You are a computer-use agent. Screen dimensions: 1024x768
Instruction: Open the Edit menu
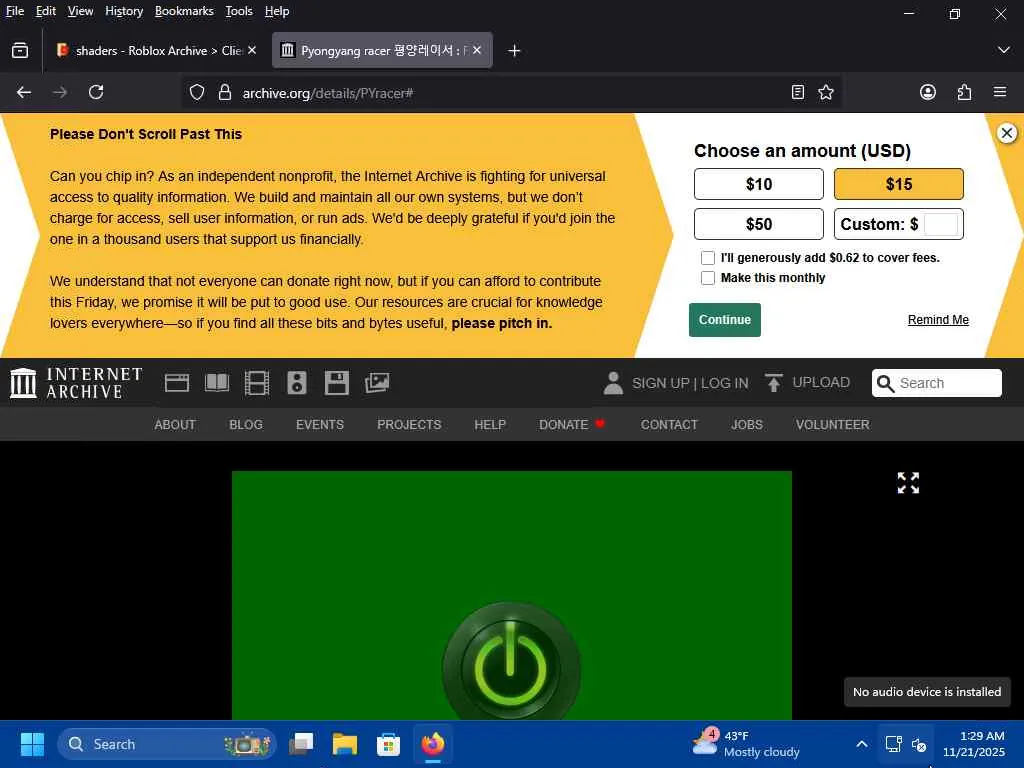point(46,11)
